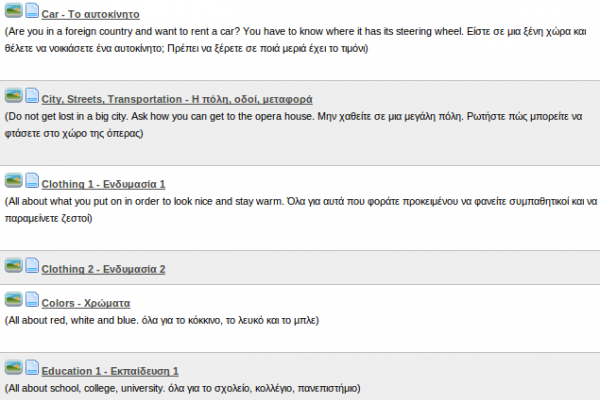600x400 pixels.
Task: Click the Colors description about red, white, blue
Action: click(x=161, y=320)
